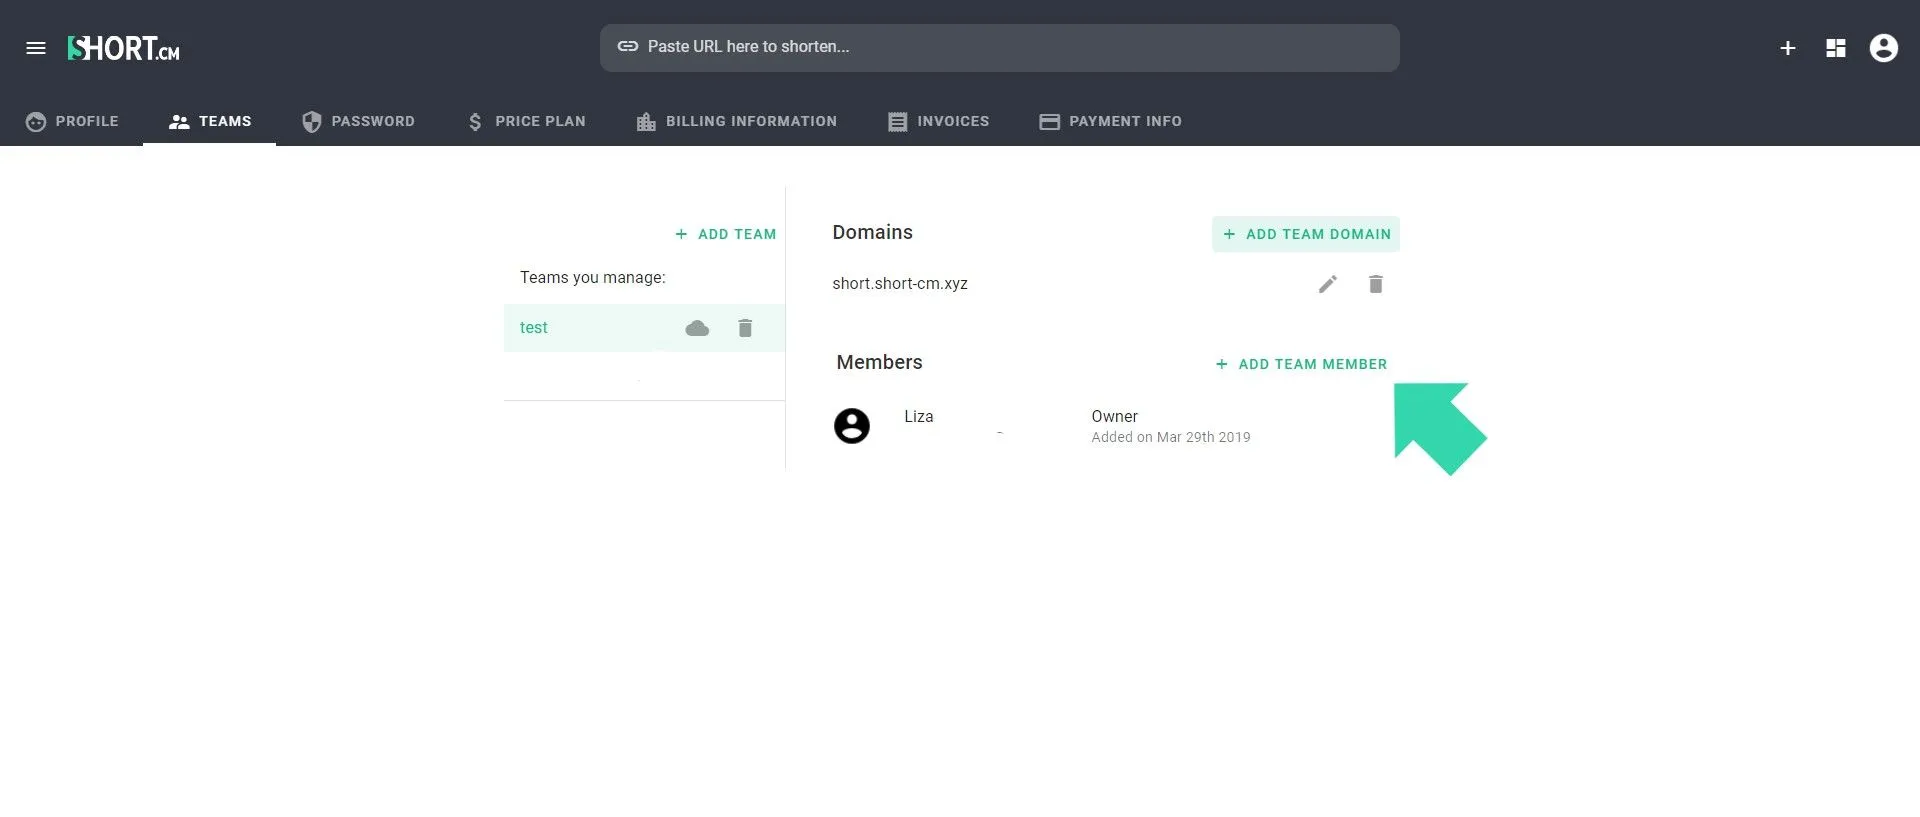The width and height of the screenshot is (1920, 817).
Task: Switch to the Profile tab
Action: 72,121
